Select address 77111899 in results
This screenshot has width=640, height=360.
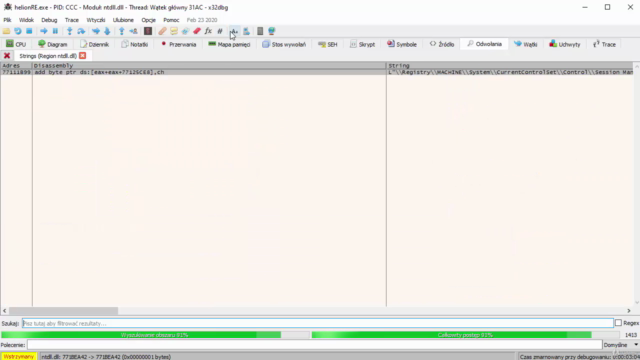point(16,72)
